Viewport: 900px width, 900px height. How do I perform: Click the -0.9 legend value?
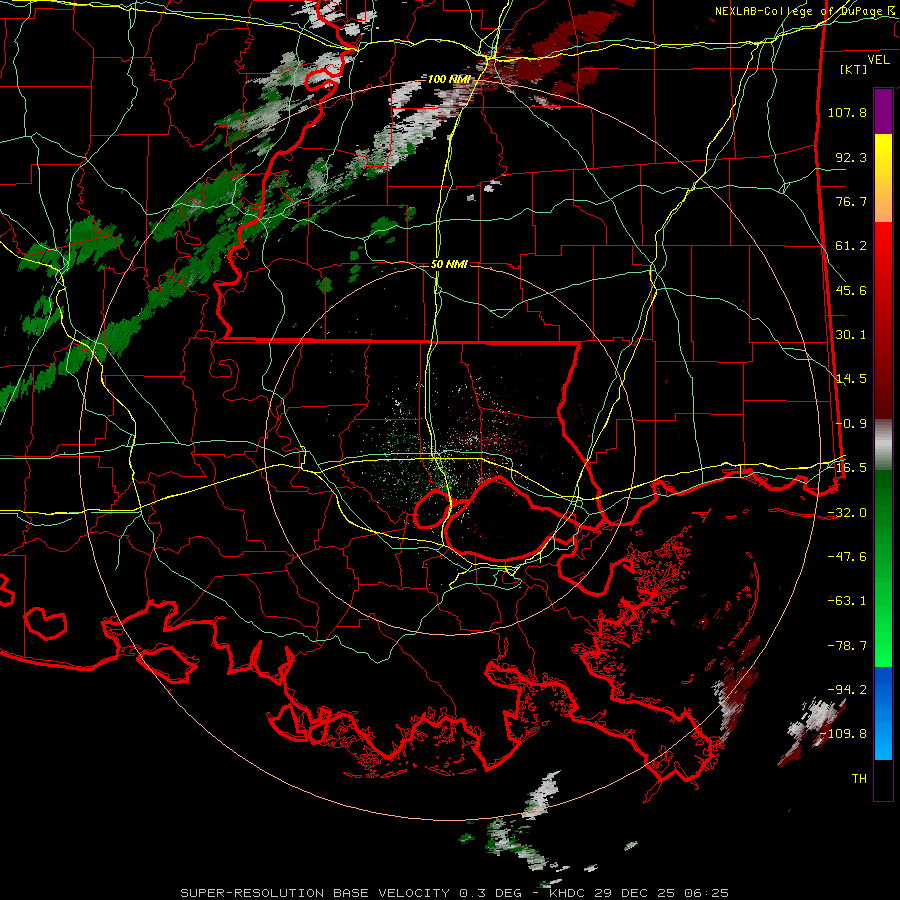coord(851,424)
